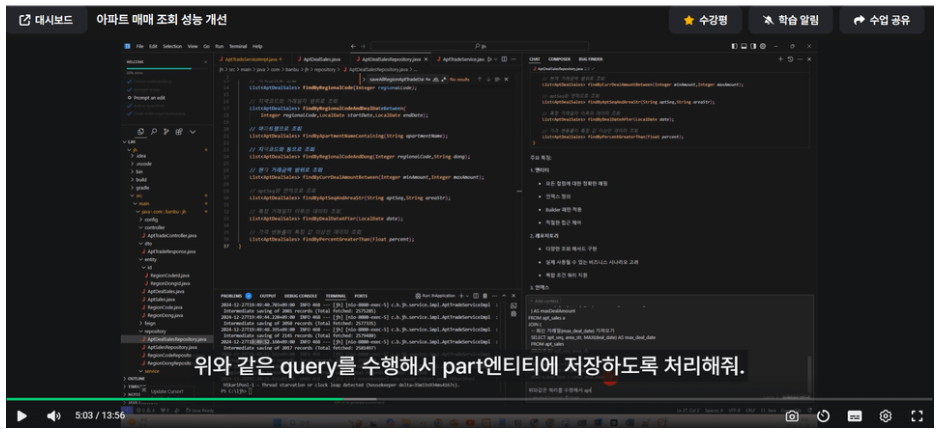The height and width of the screenshot is (434, 940).
Task: Create a new terminal with plus icon
Action: tap(461, 296)
